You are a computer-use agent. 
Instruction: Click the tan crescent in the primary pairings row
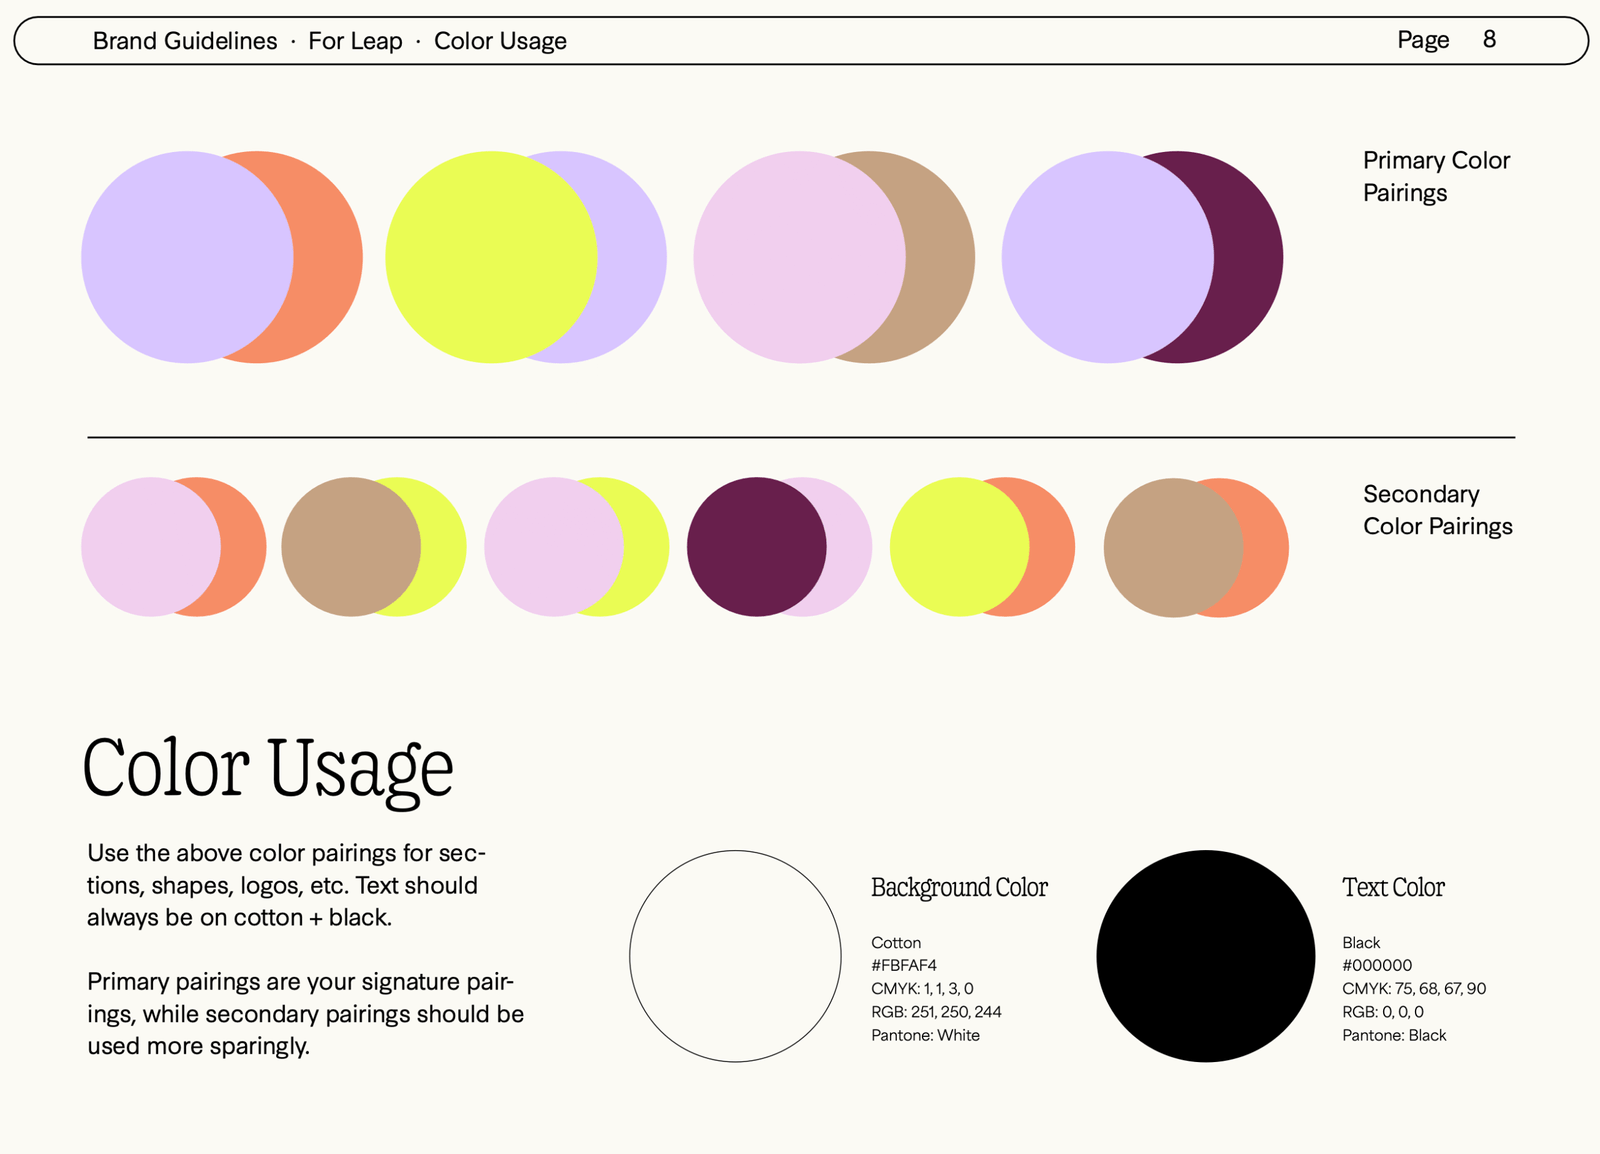coord(942,257)
